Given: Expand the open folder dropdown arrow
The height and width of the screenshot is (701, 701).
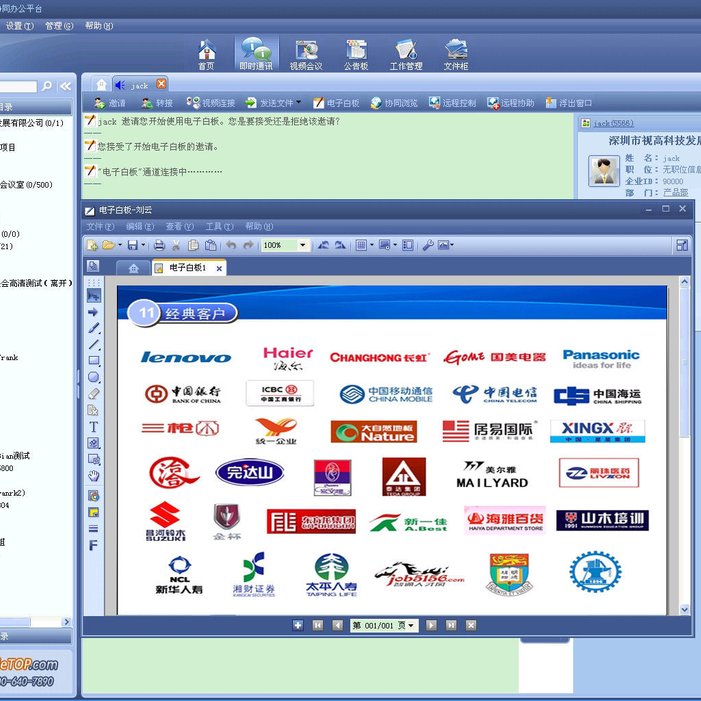Looking at the screenshot, I should [x=120, y=245].
